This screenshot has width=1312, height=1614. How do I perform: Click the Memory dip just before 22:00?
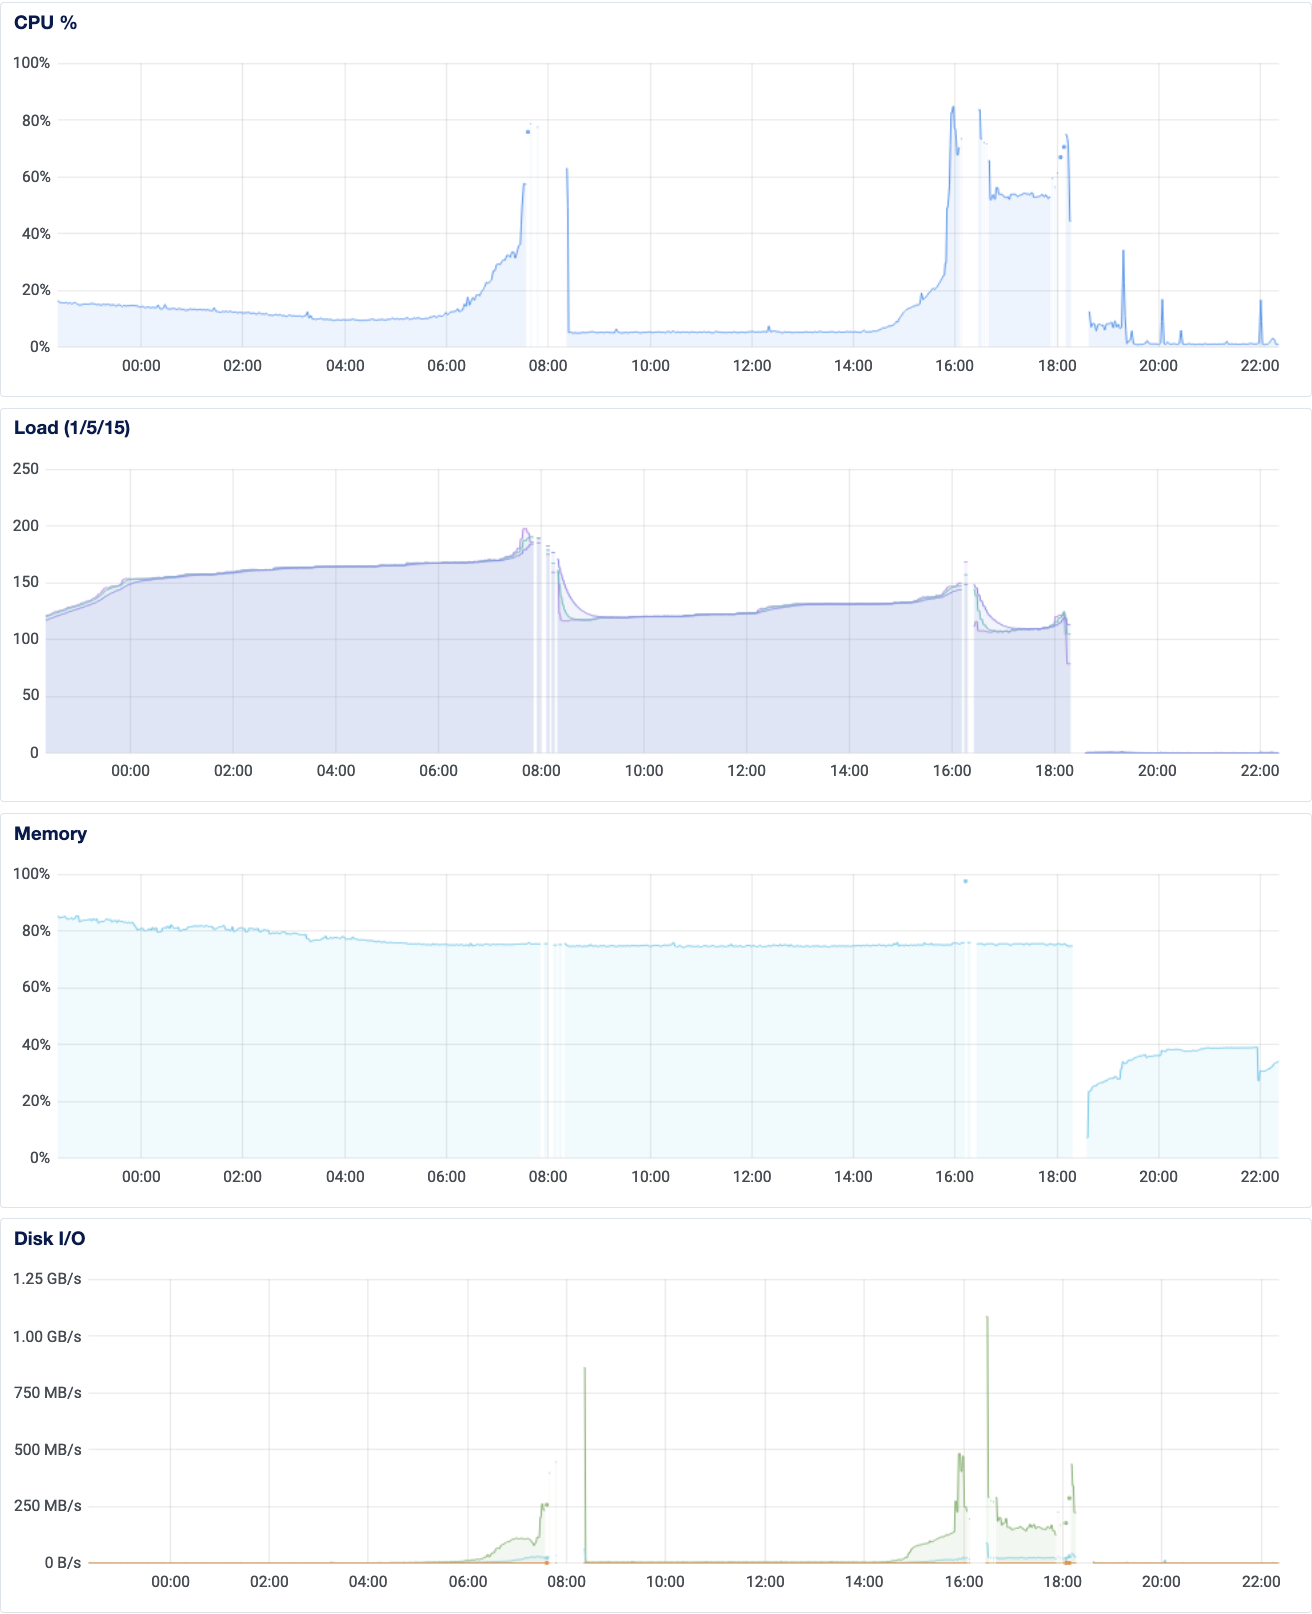pyautogui.click(x=1258, y=1079)
